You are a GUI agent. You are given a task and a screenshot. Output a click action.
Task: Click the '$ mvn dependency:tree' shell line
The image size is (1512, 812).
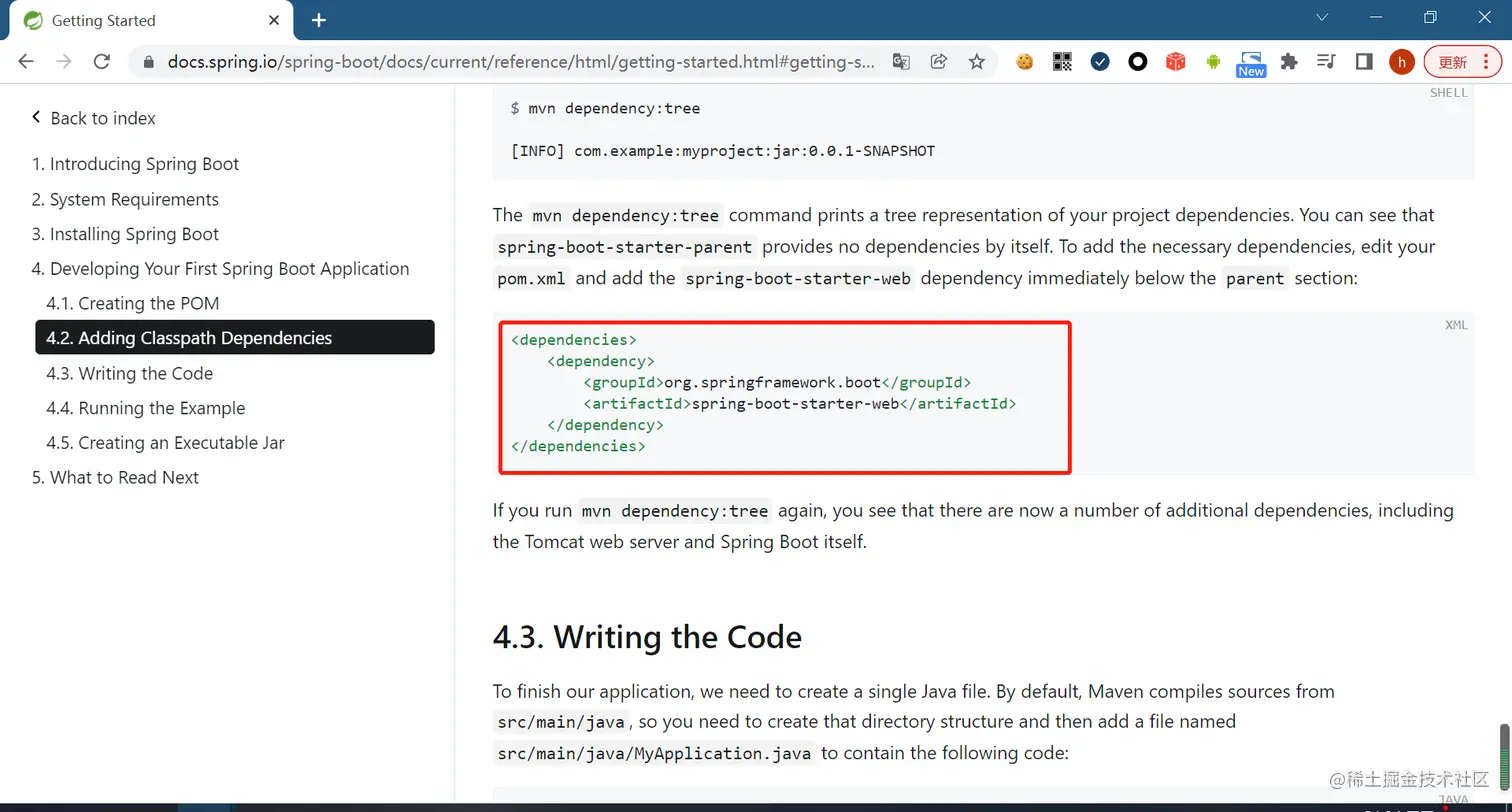tap(605, 108)
